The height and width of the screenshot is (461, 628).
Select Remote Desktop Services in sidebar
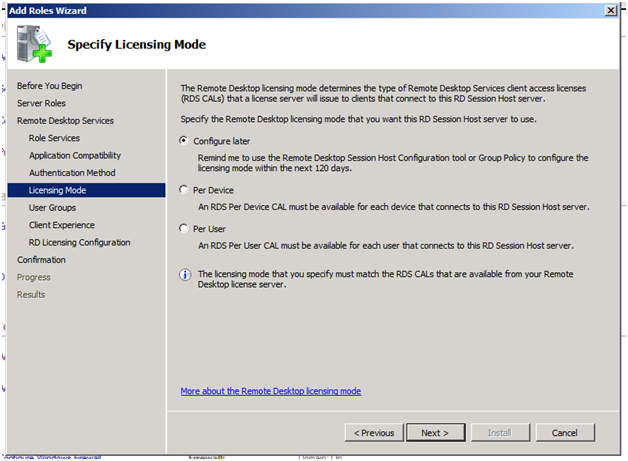click(65, 121)
